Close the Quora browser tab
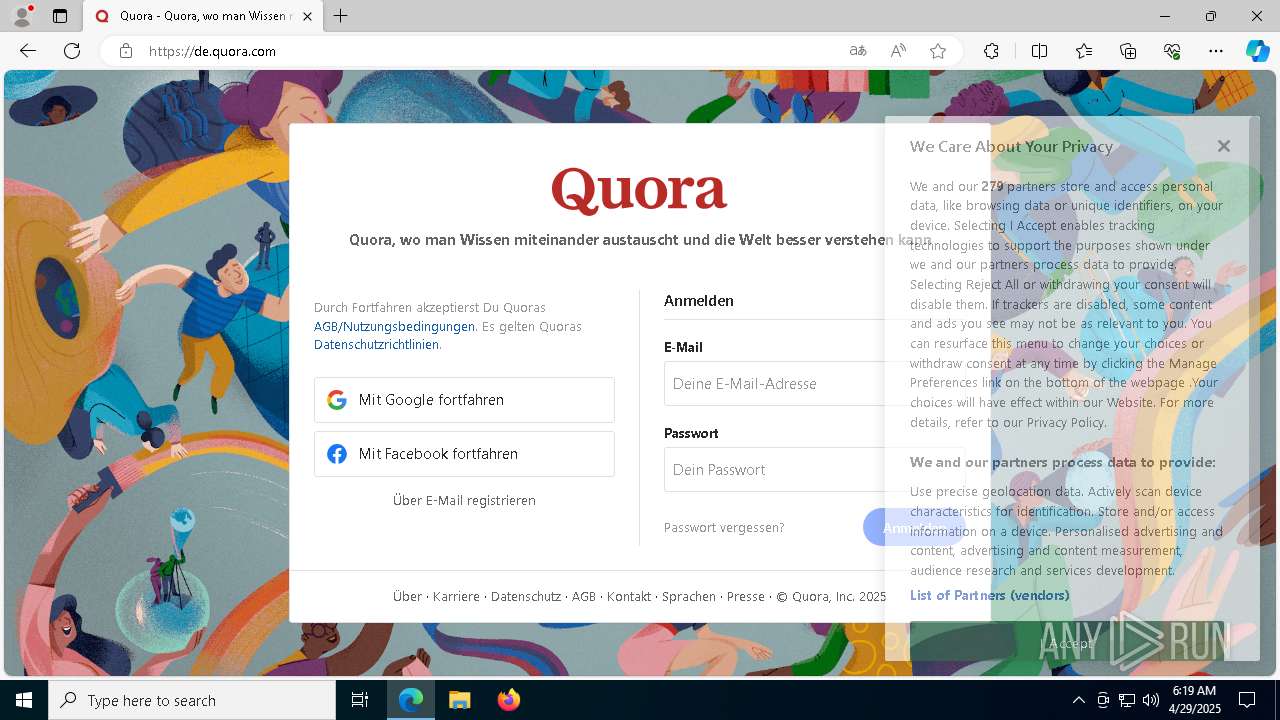Screen dimensions: 1280x720 tap(307, 16)
